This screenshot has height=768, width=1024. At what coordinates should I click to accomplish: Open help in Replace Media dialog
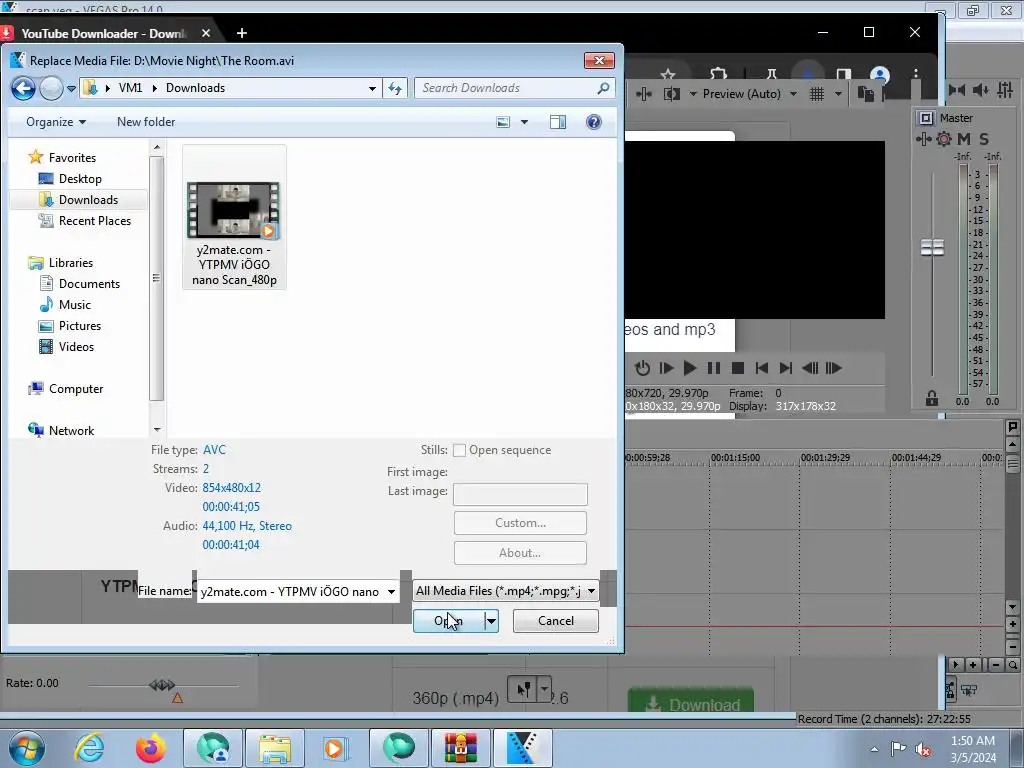pos(594,122)
